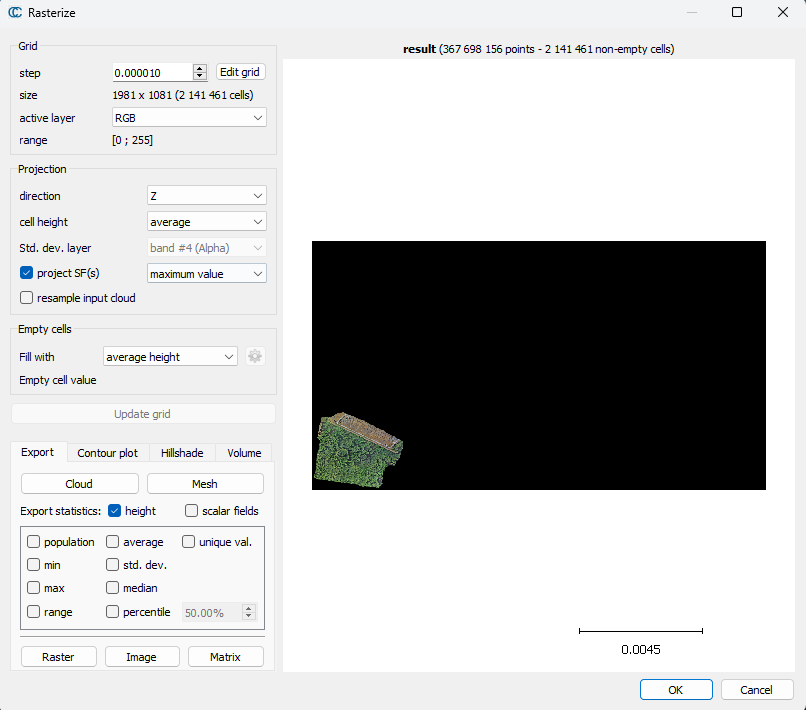
Task: Check the population statistic box
Action: click(x=34, y=542)
